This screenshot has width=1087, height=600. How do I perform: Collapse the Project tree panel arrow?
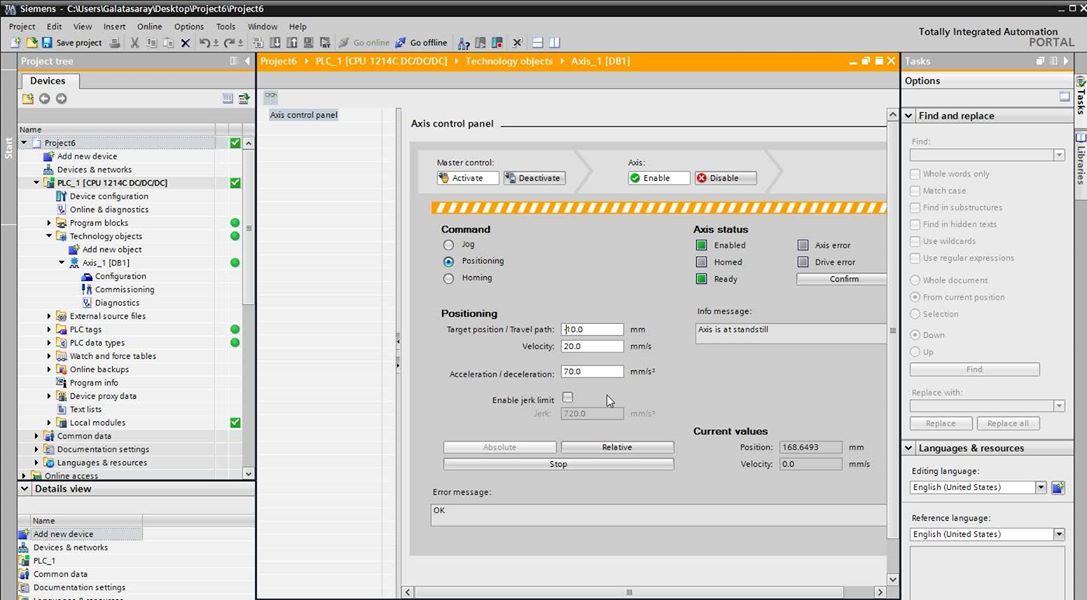247,61
